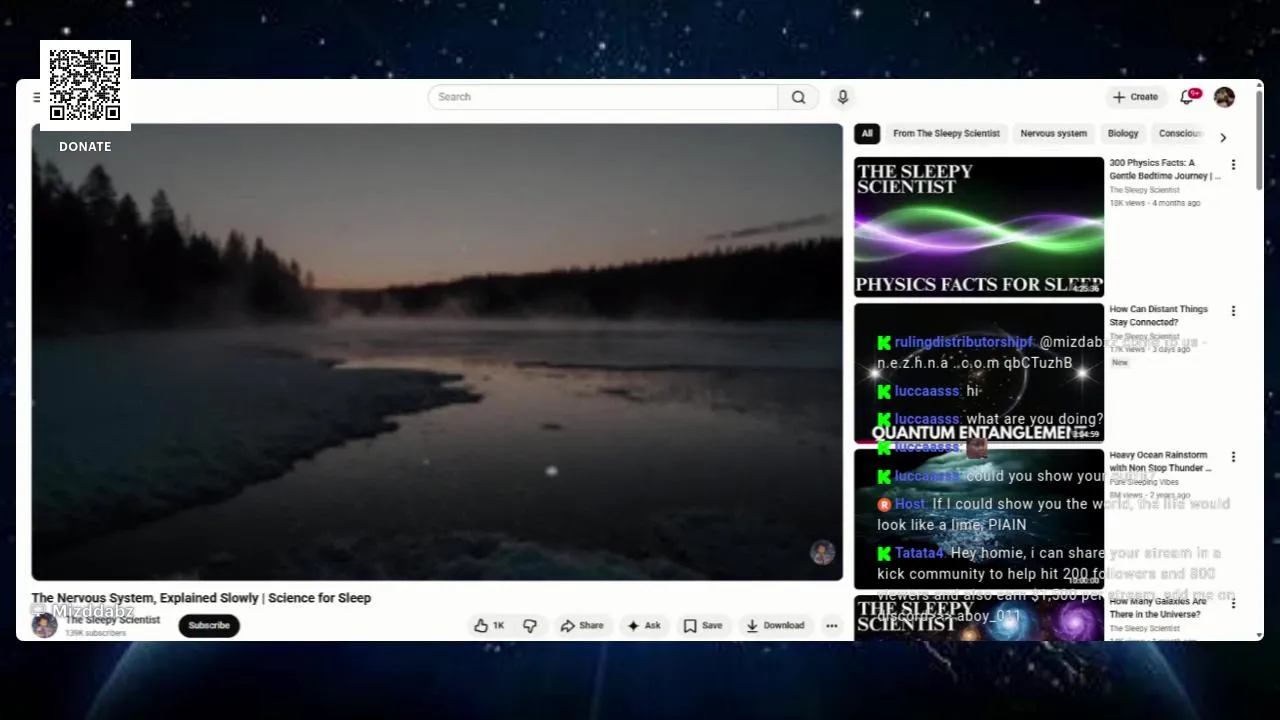The height and width of the screenshot is (720, 1280).
Task: Open options for How Can Distant Things video
Action: pos(1233,311)
